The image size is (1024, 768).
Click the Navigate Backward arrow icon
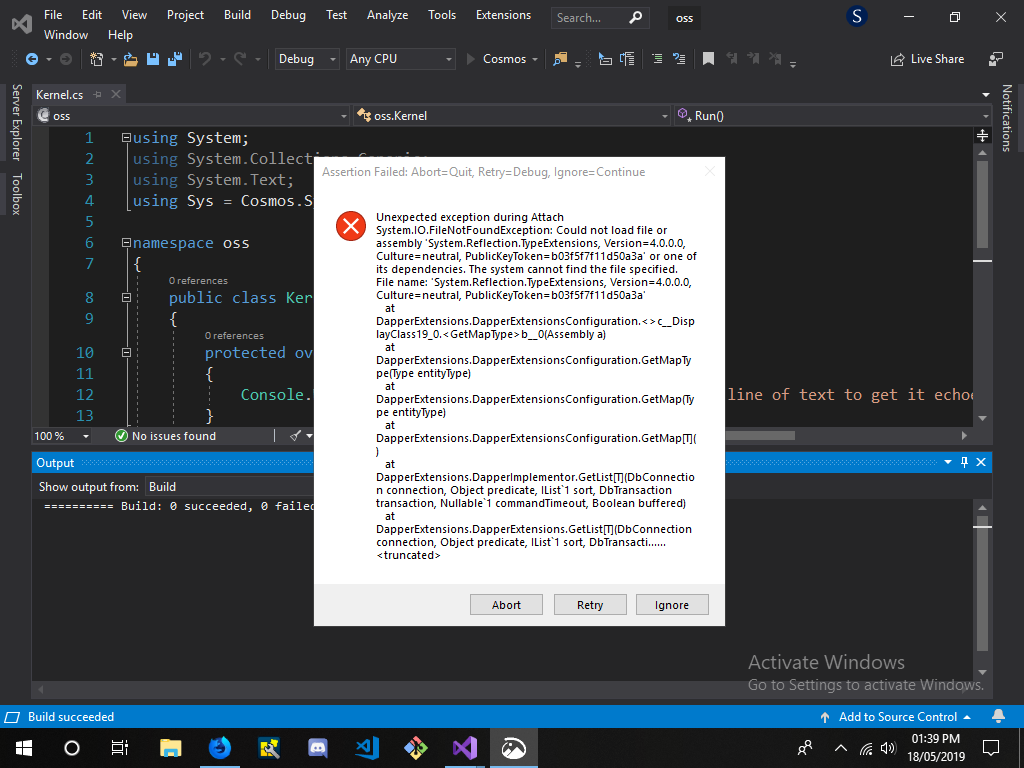pyautogui.click(x=32, y=59)
